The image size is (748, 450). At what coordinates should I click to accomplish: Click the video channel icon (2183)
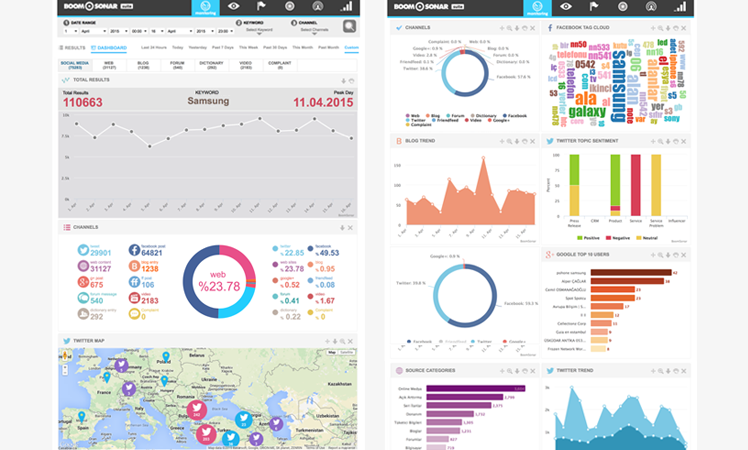point(134,298)
